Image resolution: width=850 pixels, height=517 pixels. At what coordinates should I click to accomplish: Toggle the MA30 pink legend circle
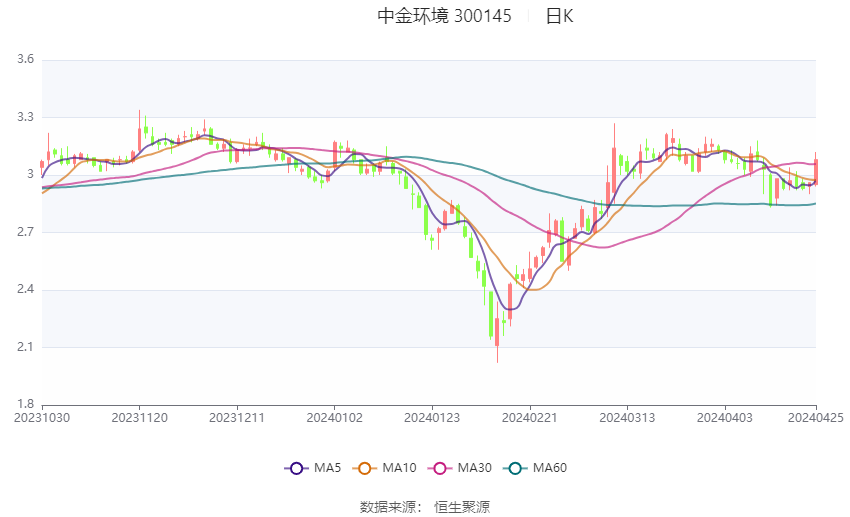point(440,468)
